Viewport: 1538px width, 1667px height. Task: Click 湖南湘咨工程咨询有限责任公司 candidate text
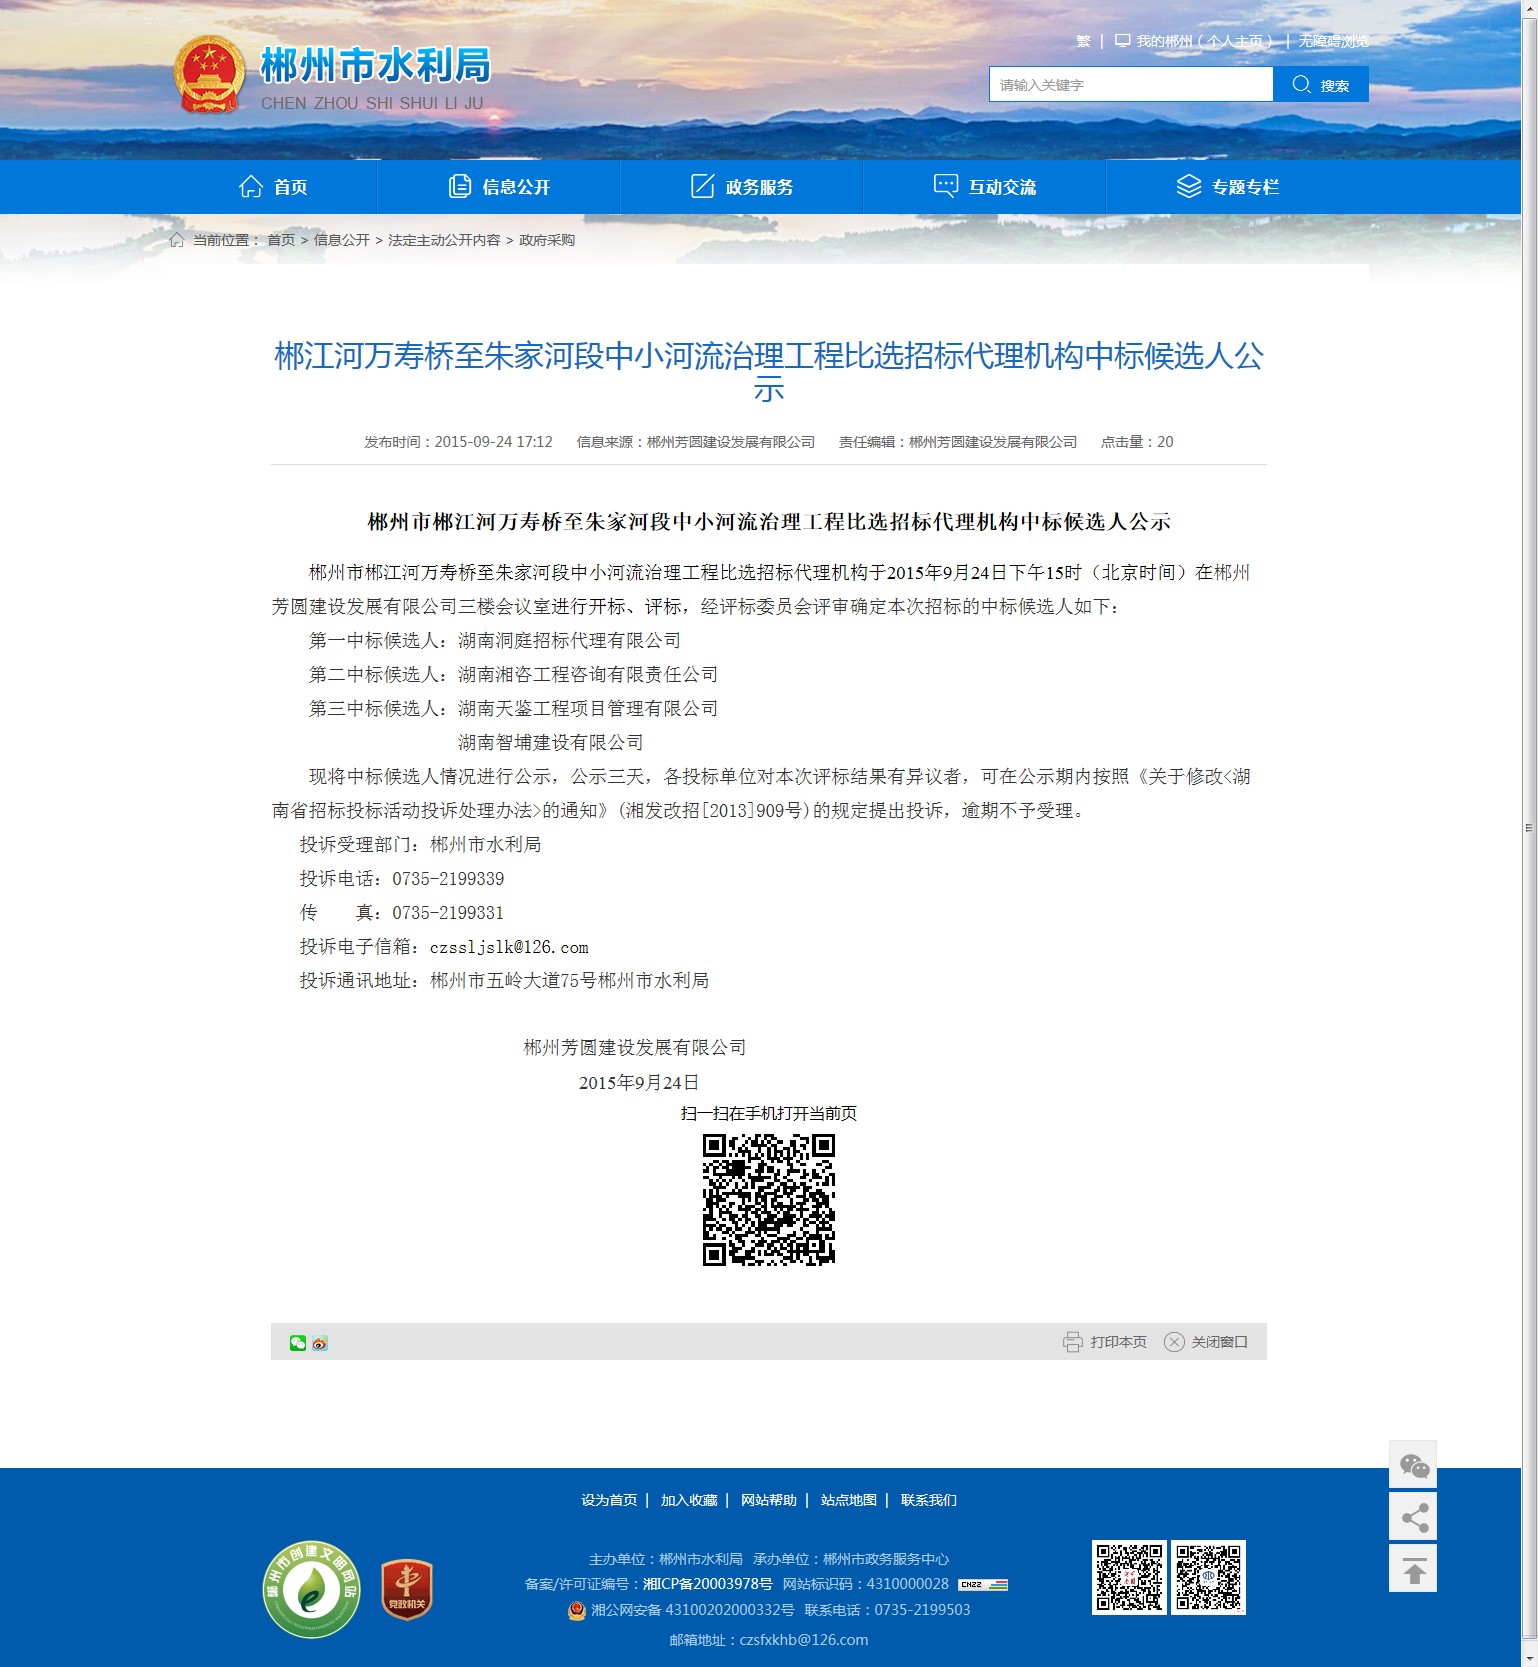point(588,674)
